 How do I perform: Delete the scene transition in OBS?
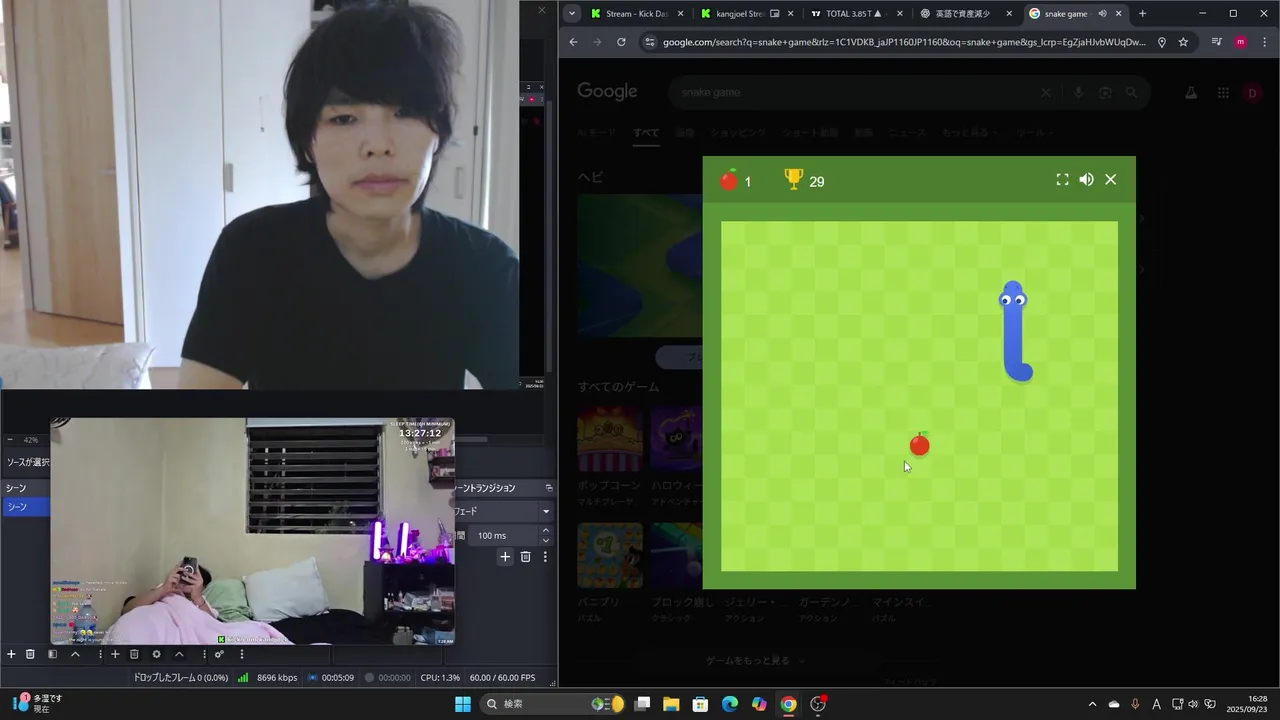(x=526, y=557)
